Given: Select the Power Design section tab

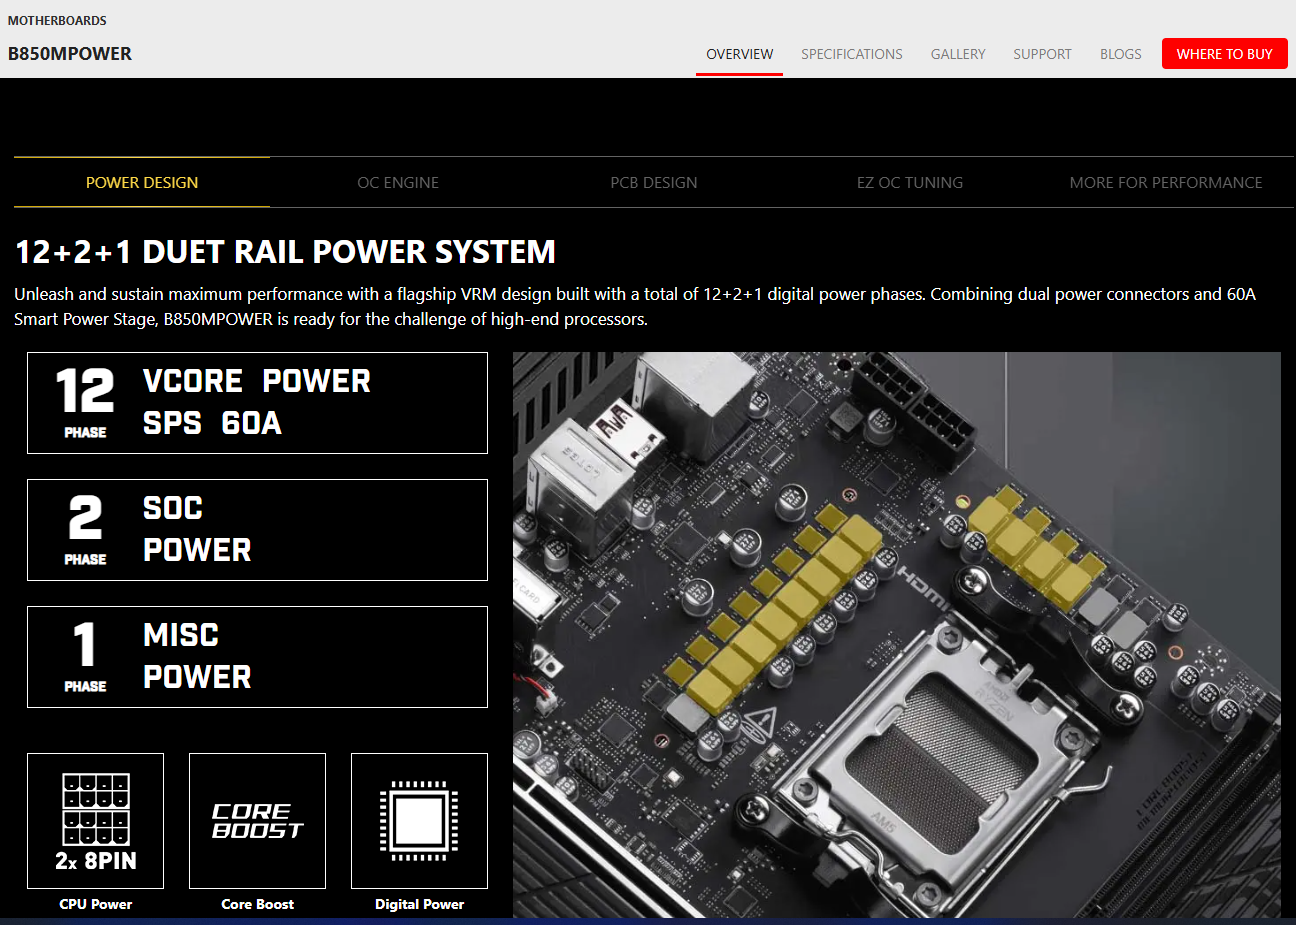Looking at the screenshot, I should tap(142, 182).
